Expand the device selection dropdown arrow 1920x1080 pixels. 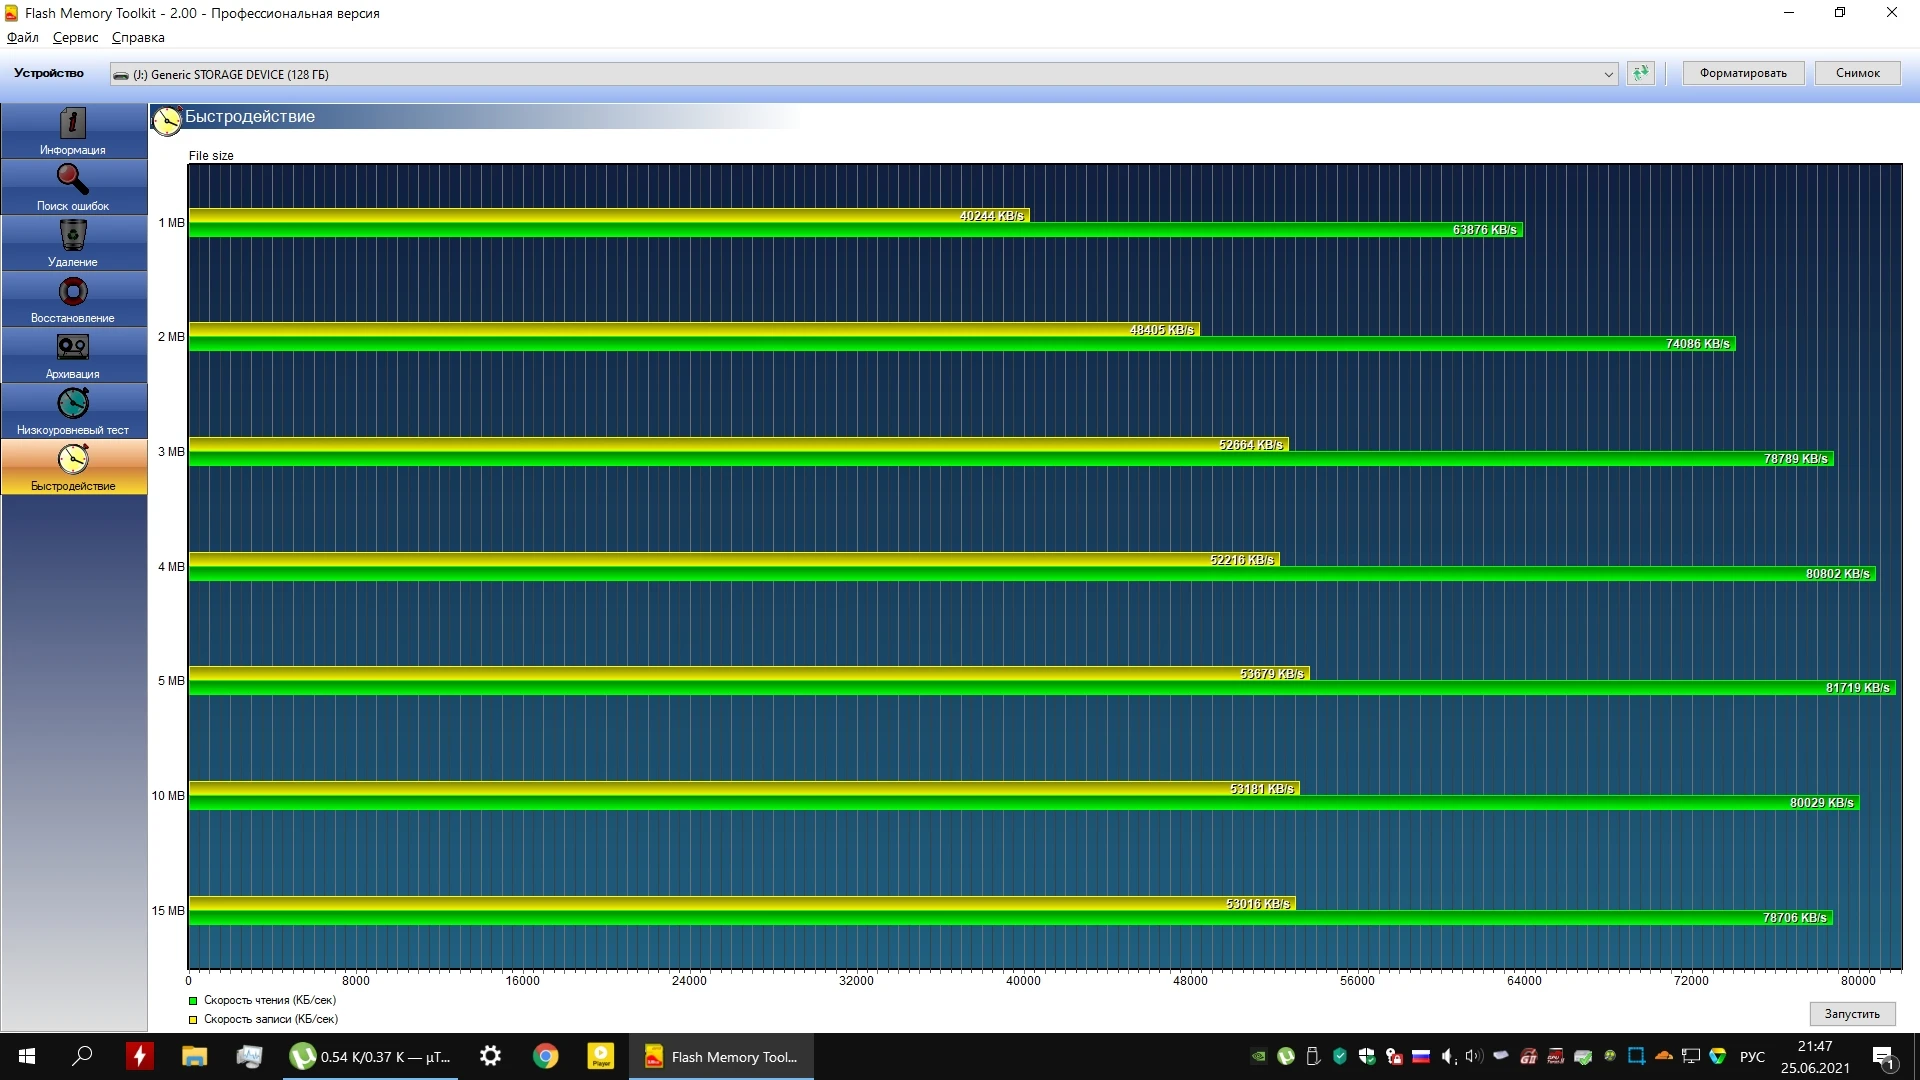[1608, 74]
